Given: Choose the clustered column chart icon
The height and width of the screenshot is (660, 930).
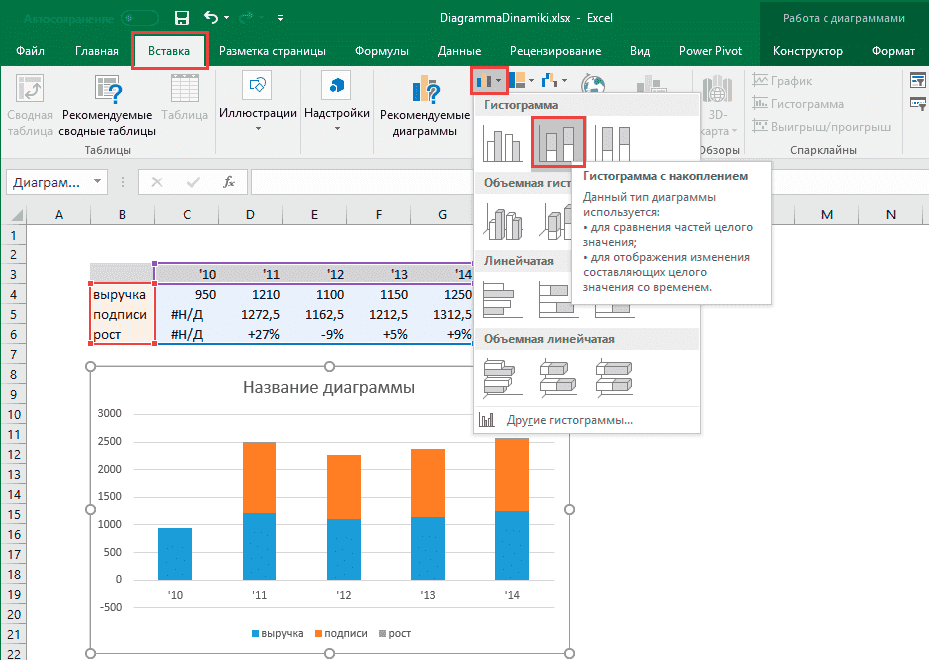Looking at the screenshot, I should 503,143.
